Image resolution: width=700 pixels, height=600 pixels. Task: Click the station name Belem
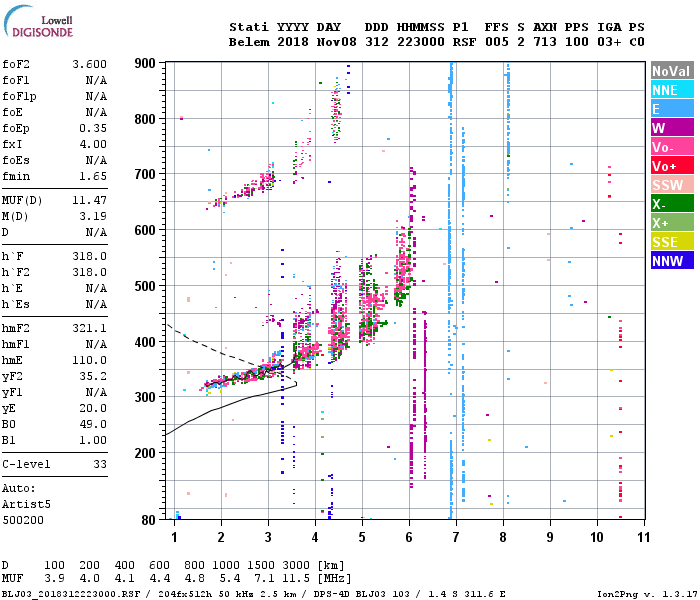[249, 42]
